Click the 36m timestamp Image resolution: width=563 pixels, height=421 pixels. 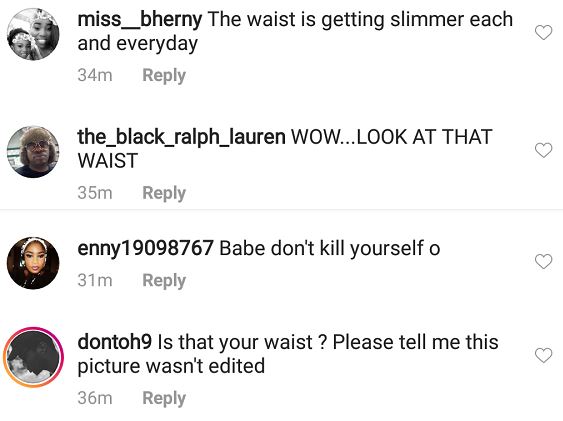point(95,398)
